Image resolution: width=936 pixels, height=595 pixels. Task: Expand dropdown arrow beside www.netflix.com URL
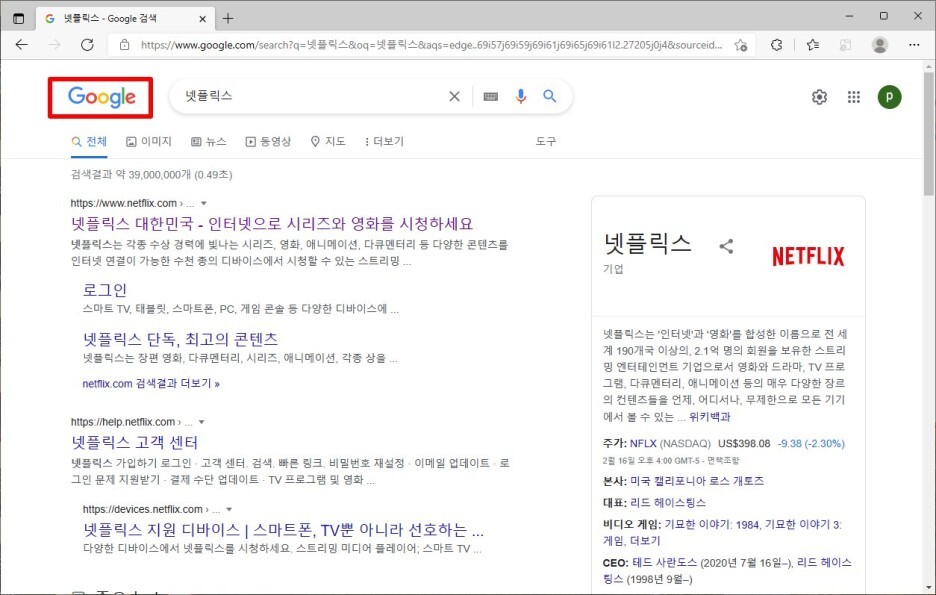tap(204, 204)
